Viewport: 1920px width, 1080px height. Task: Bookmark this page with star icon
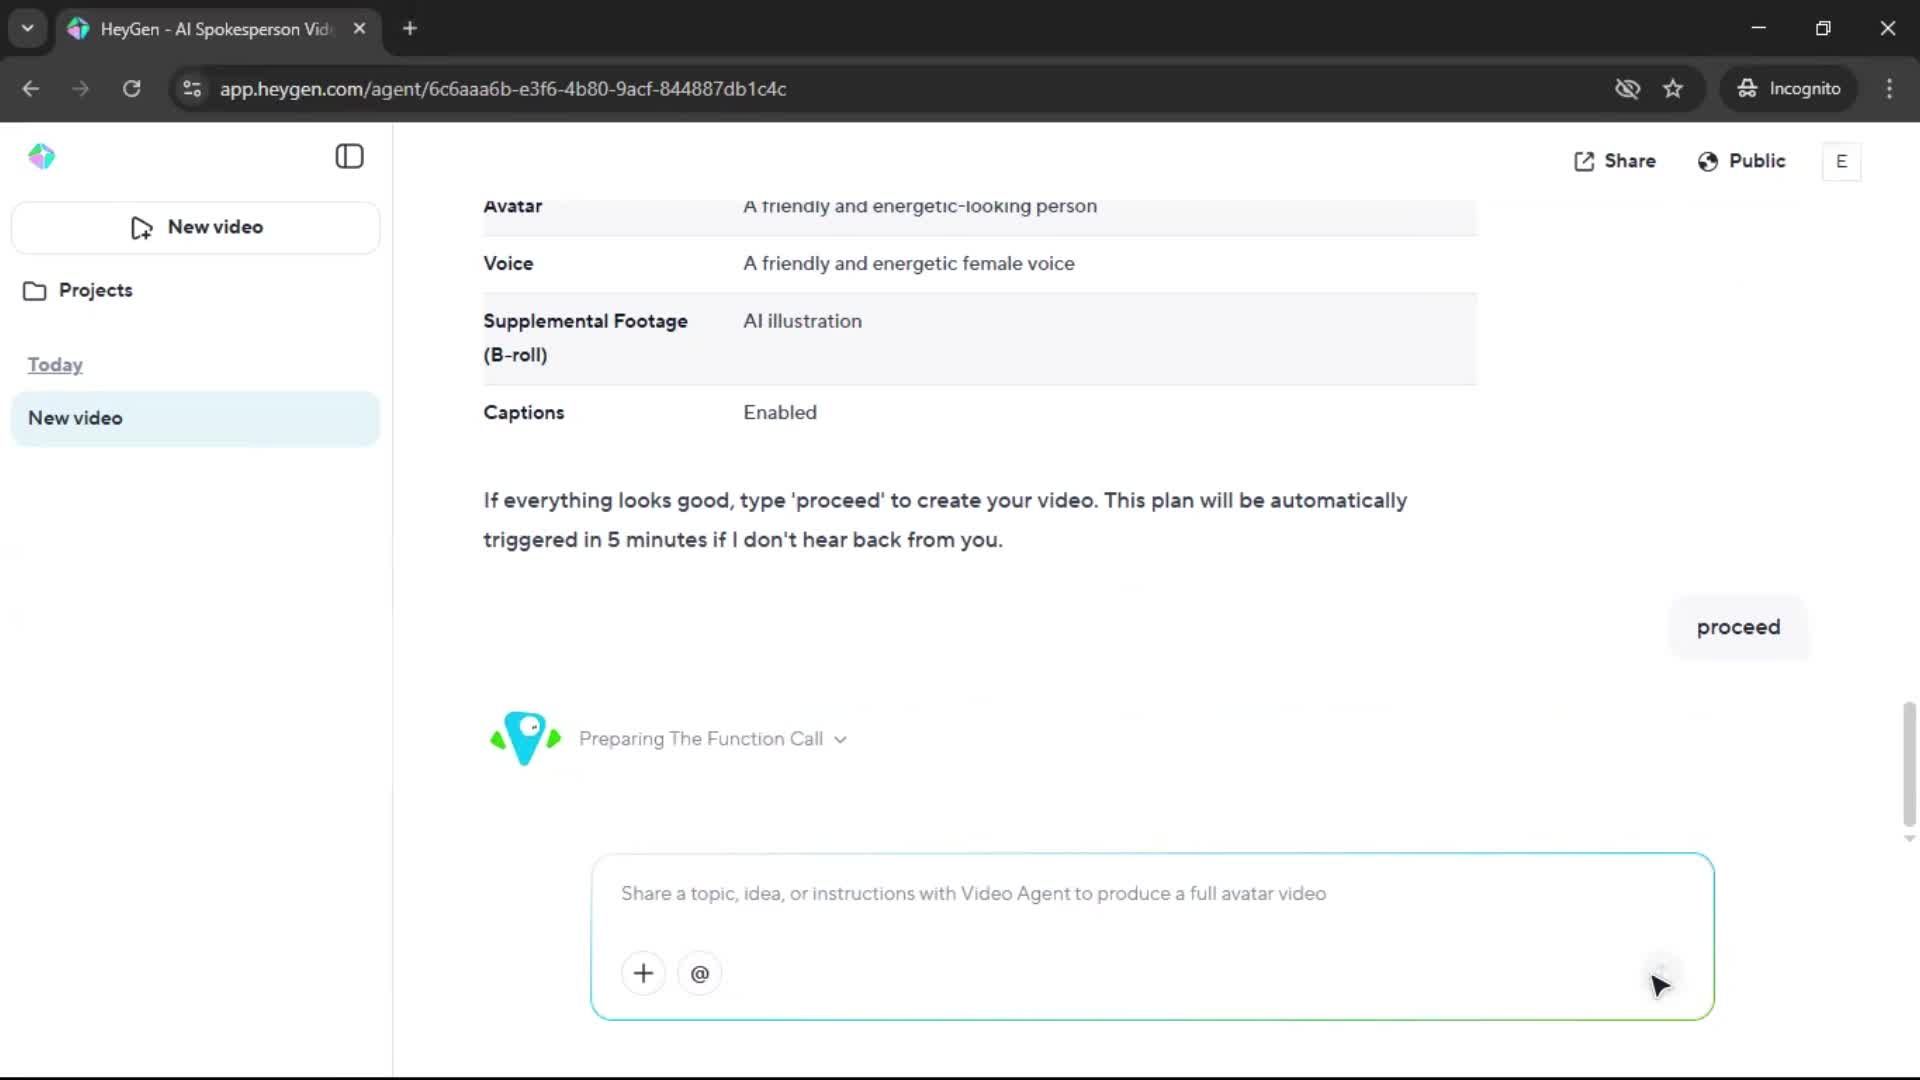pyautogui.click(x=1673, y=89)
